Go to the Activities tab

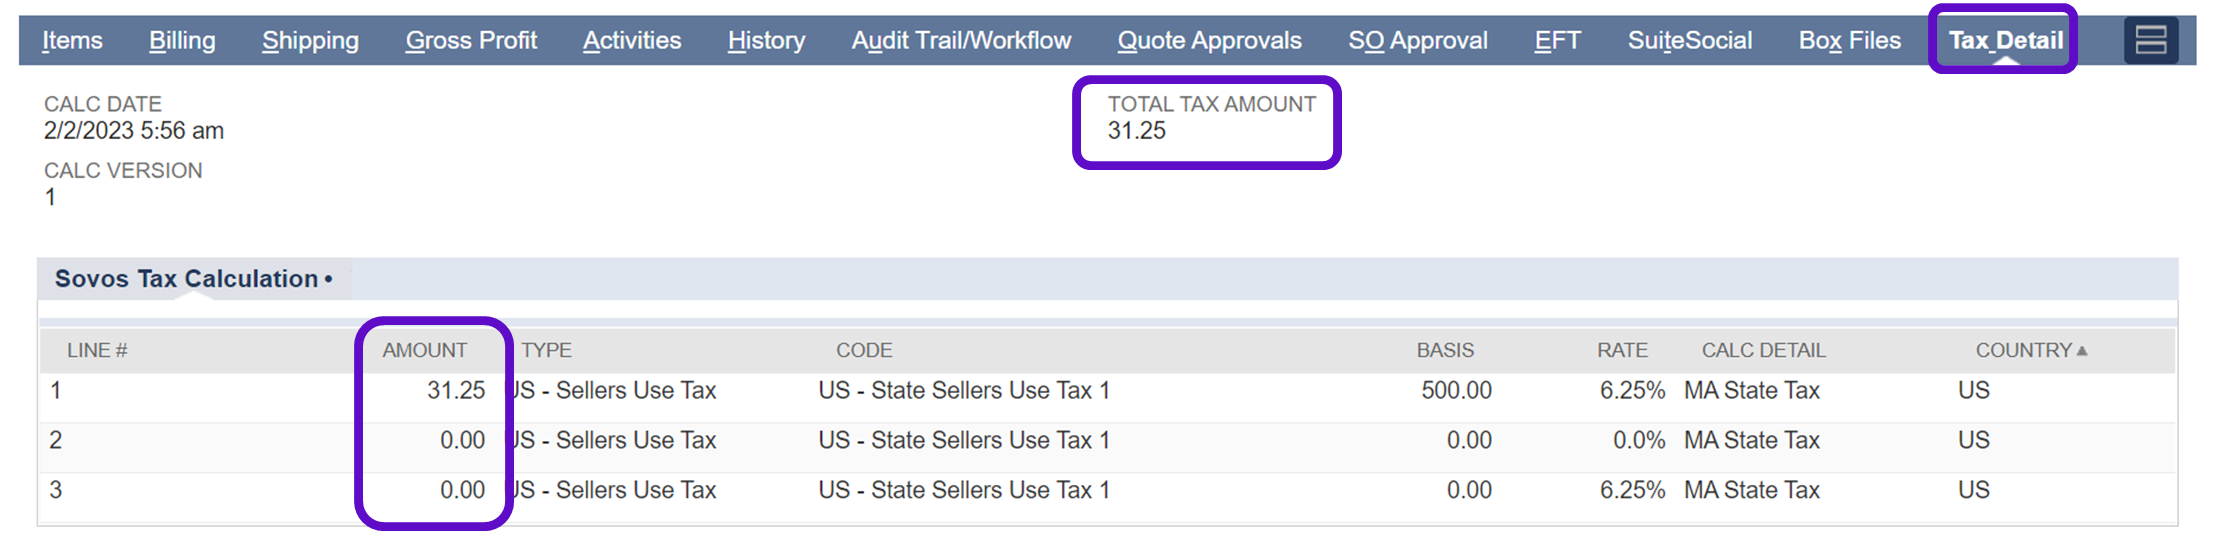point(632,41)
